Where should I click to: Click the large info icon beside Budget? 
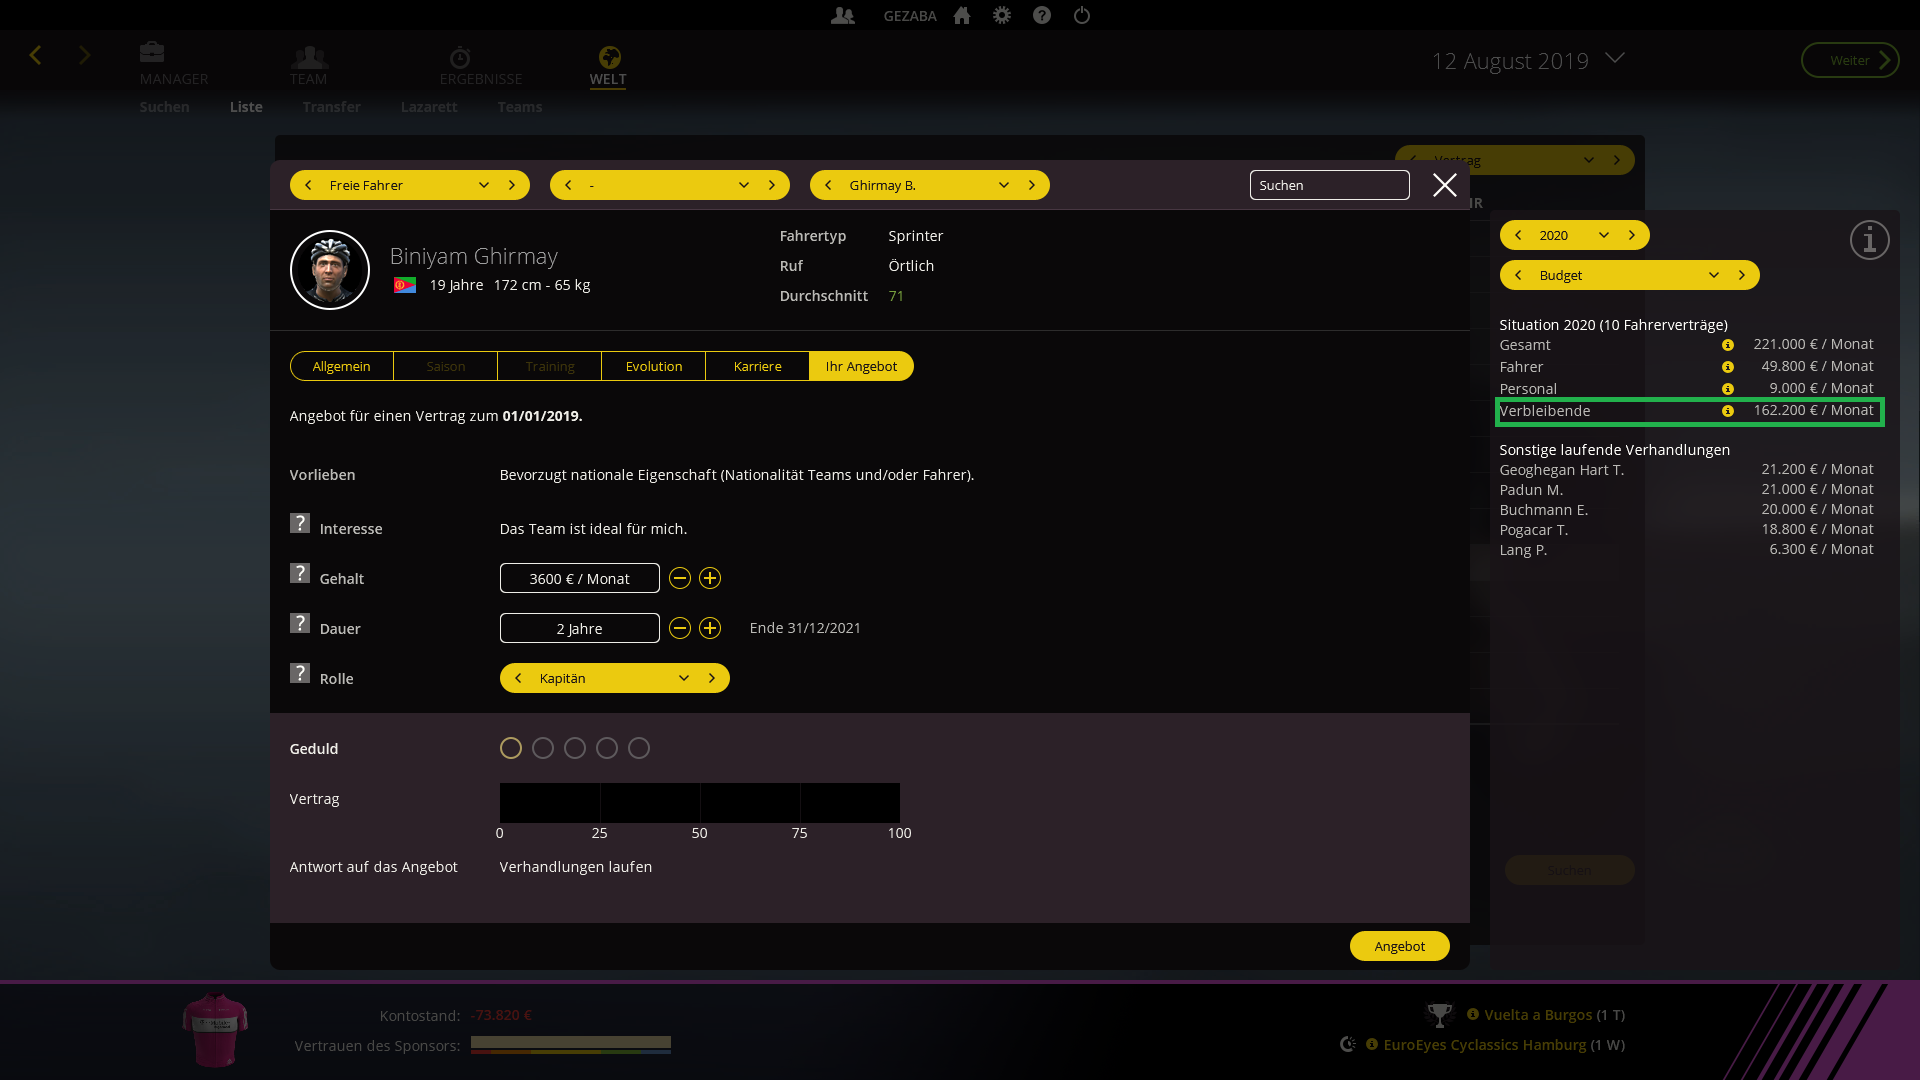tap(1869, 240)
